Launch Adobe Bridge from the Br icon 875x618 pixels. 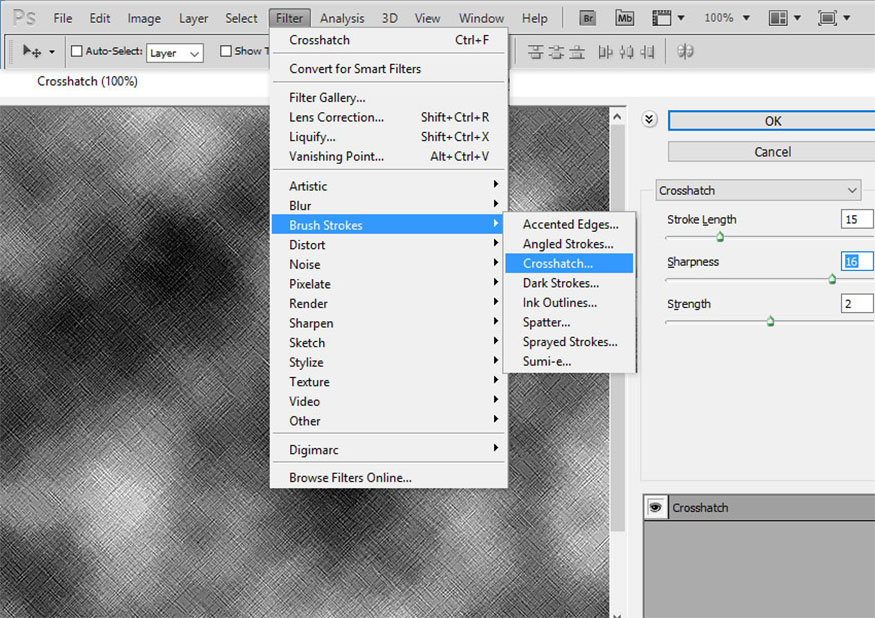point(589,18)
